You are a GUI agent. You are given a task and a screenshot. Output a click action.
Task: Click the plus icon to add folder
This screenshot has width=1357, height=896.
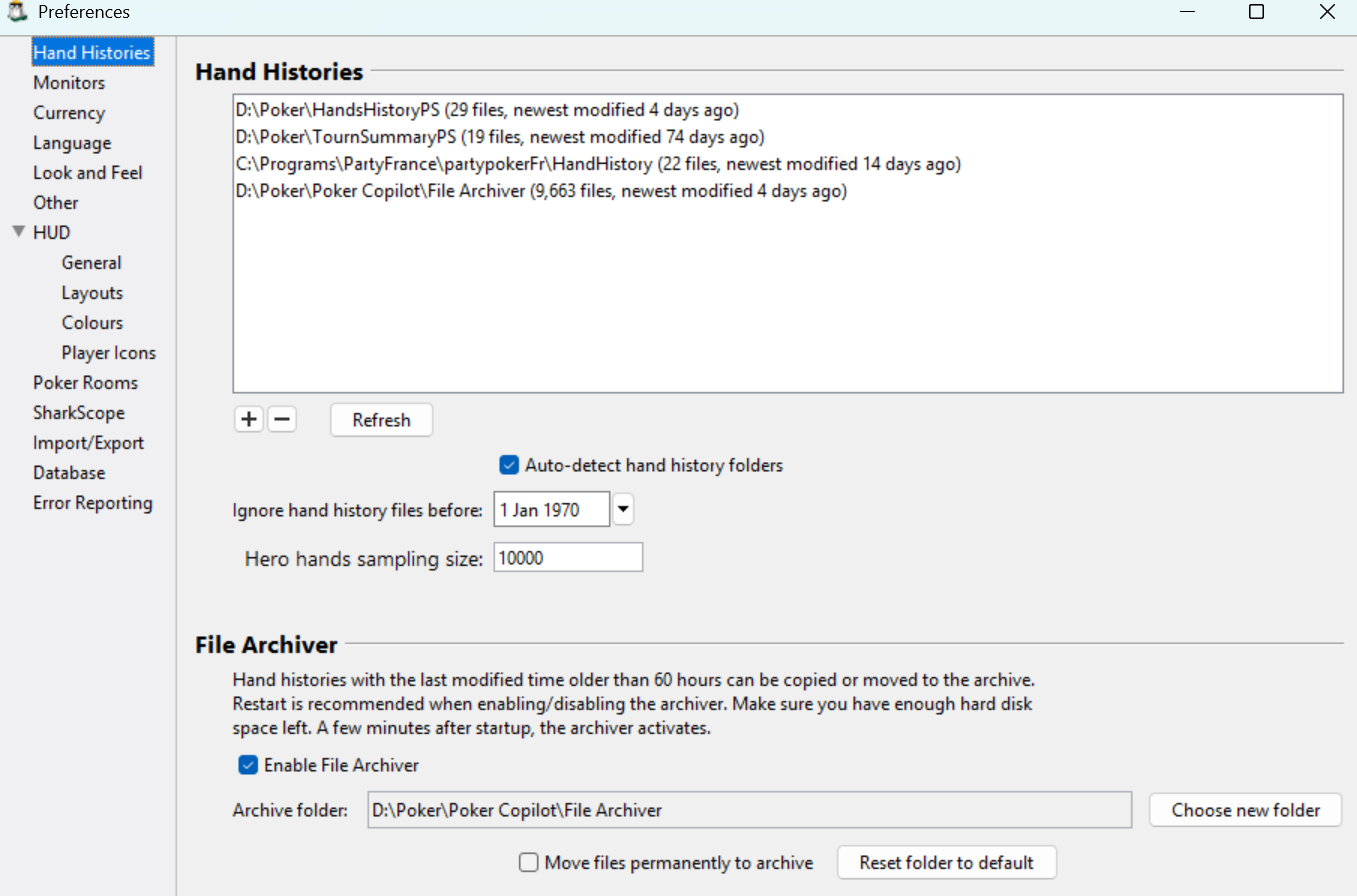[x=249, y=420]
